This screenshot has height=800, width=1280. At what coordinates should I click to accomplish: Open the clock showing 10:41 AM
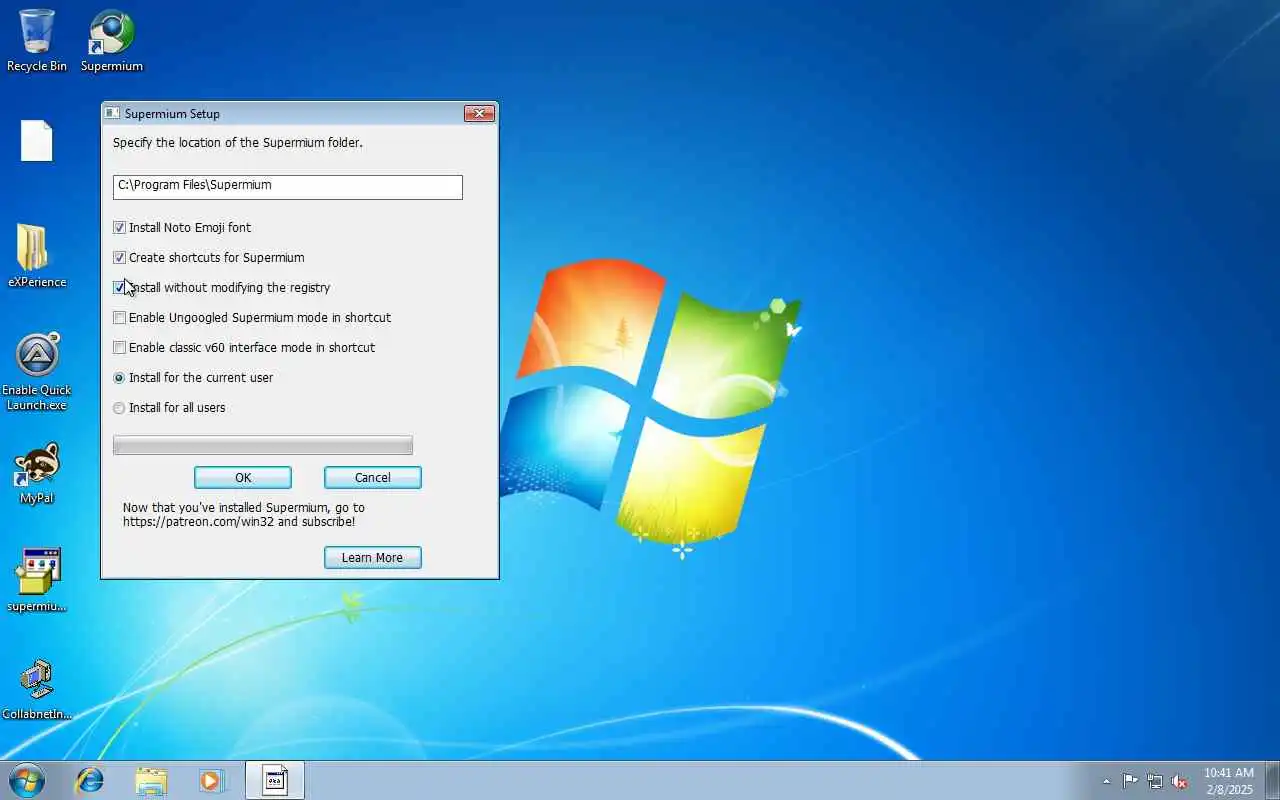tap(1228, 781)
